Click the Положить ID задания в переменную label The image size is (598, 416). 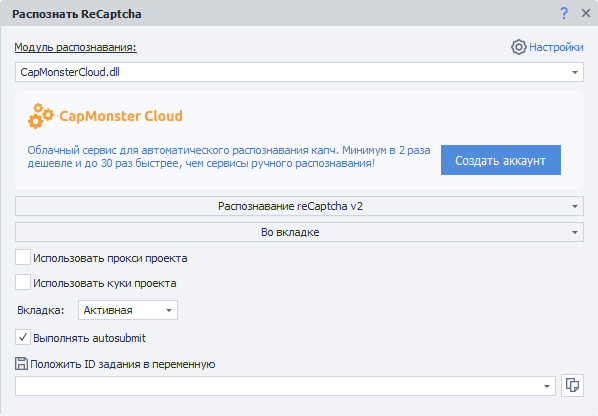(122, 364)
